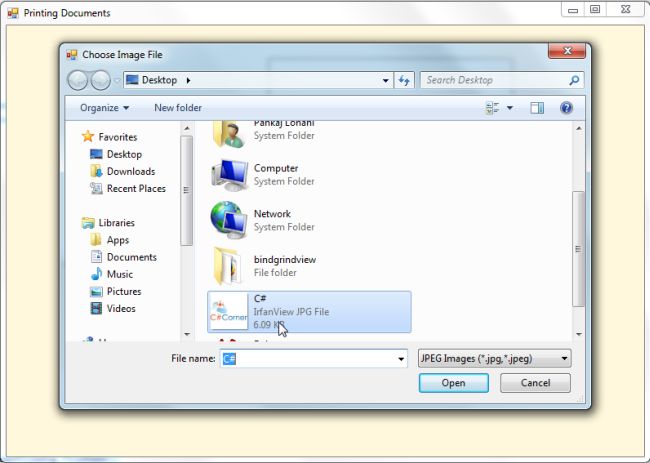The height and width of the screenshot is (463, 650).
Task: Click the Pictures library icon
Action: (96, 291)
